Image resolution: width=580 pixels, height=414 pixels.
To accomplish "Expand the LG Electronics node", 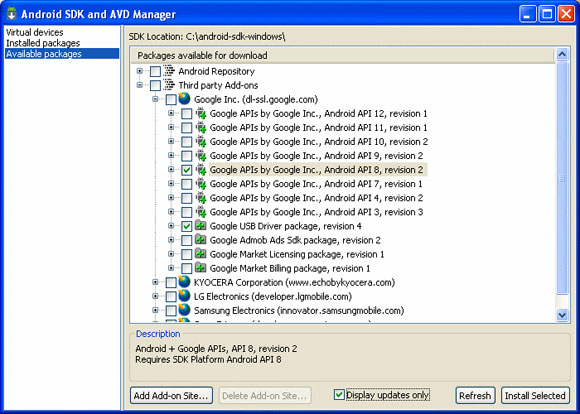I will (x=155, y=296).
